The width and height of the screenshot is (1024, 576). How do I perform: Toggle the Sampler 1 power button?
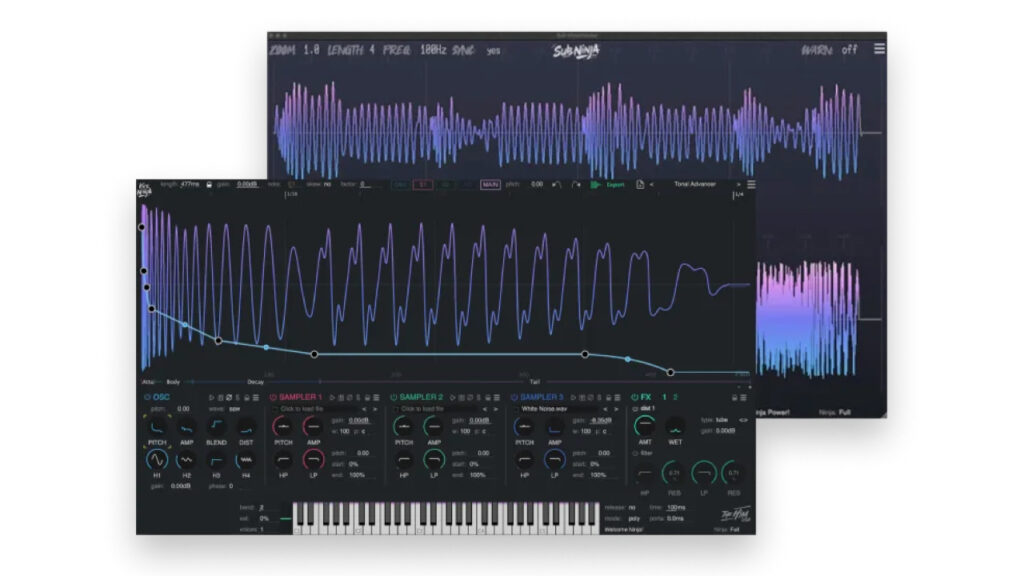(272, 397)
